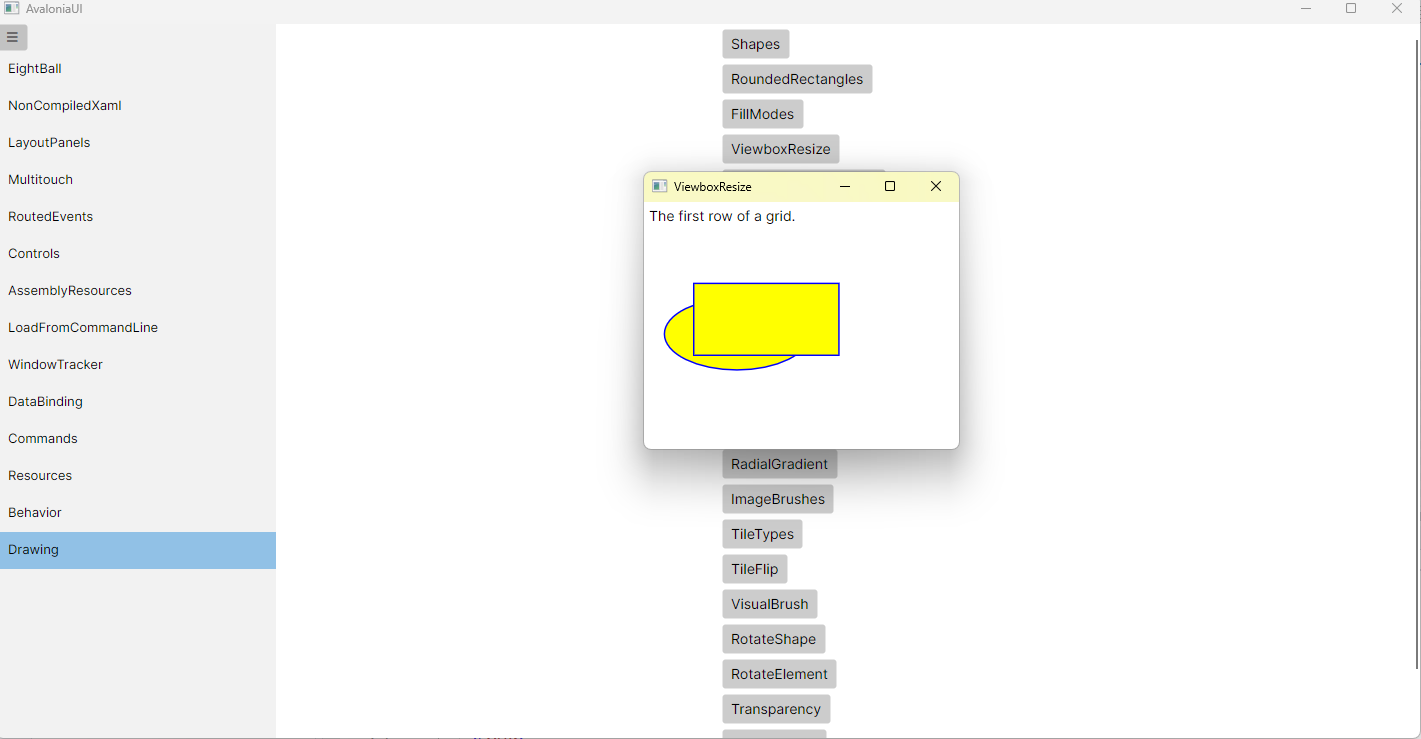Click the main window vertical scrollbar
This screenshot has height=739, width=1421.
pos(1417,354)
